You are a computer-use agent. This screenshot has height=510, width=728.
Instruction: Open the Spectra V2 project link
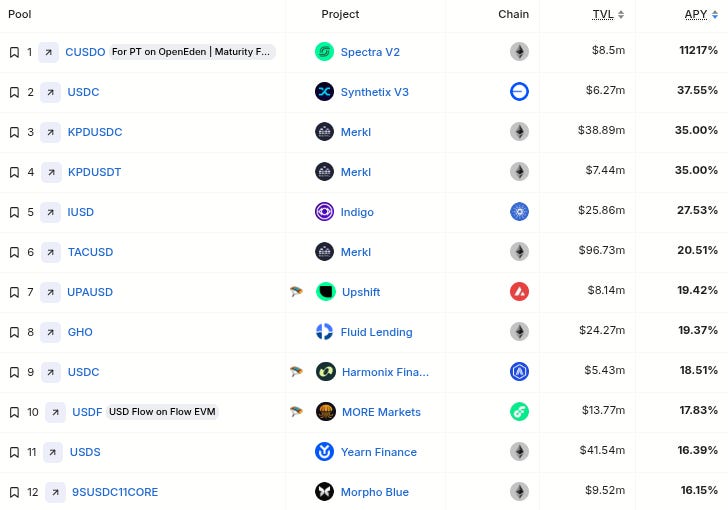370,52
